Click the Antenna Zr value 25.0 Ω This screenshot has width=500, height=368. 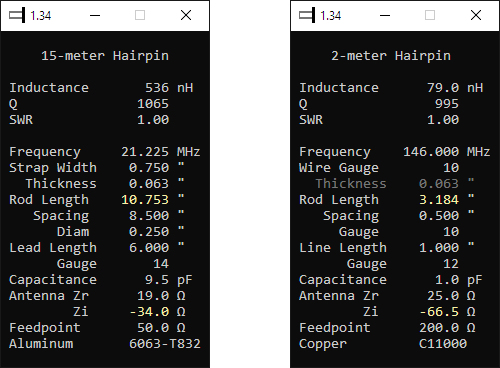click(x=451, y=296)
